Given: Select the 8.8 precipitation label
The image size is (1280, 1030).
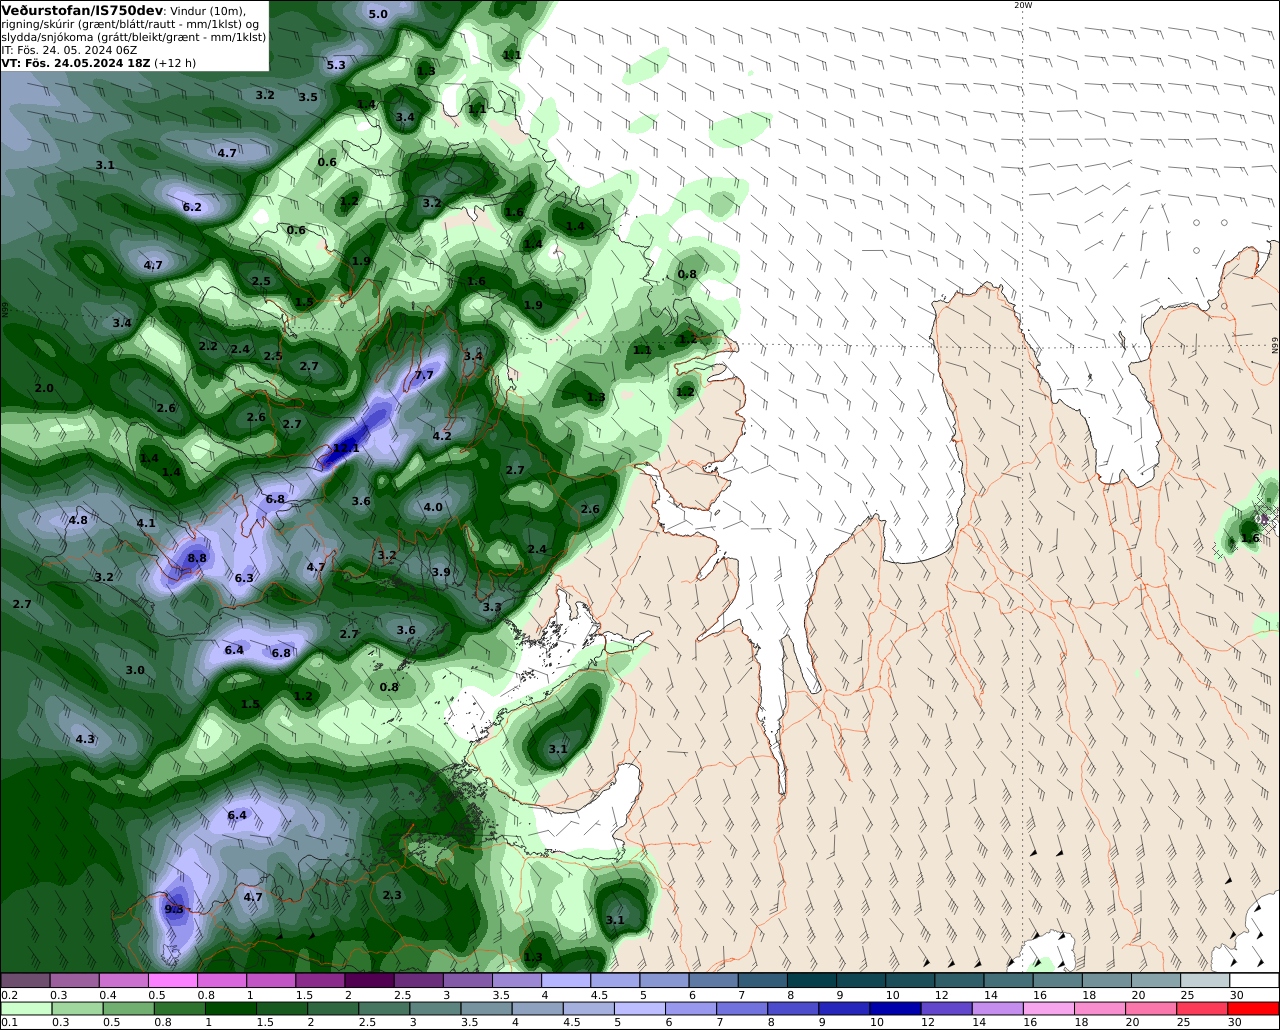Looking at the screenshot, I should [197, 558].
